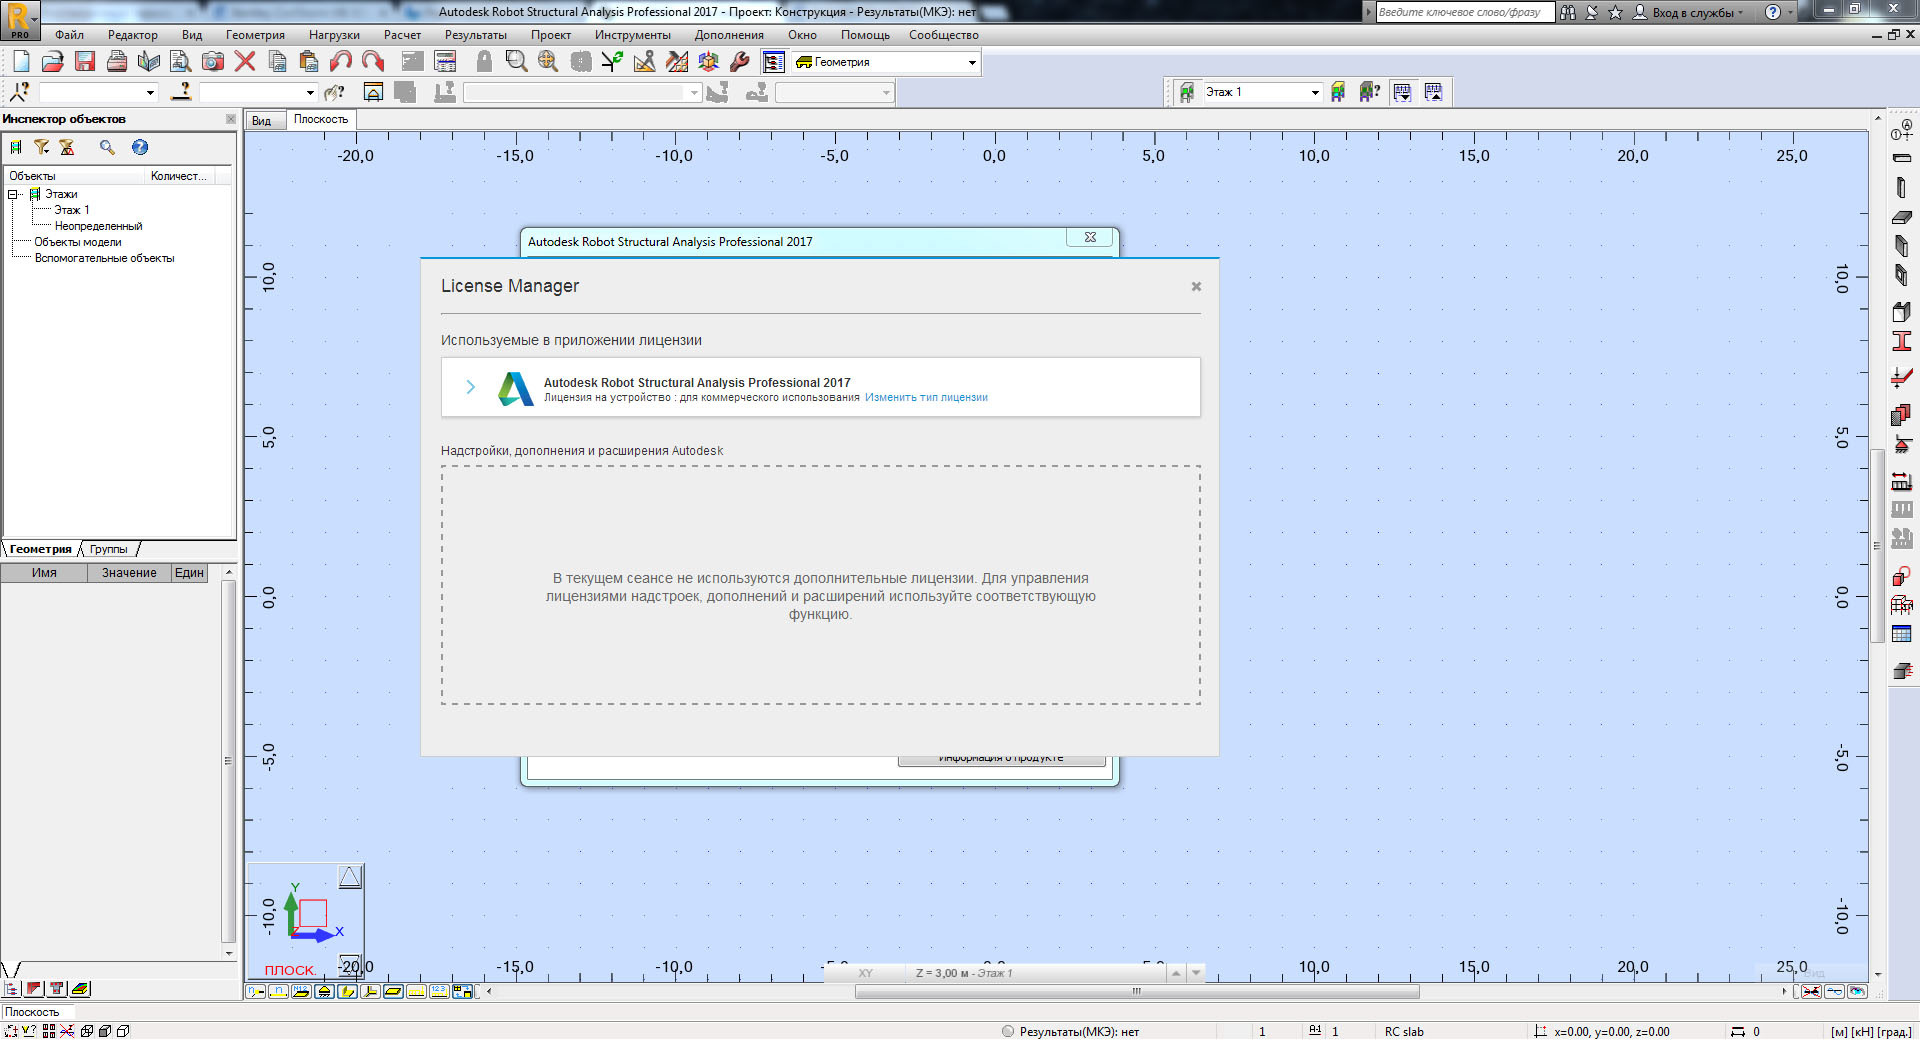Open the Этаж 1 story dropdown
The image size is (1920, 1040).
coord(1314,92)
